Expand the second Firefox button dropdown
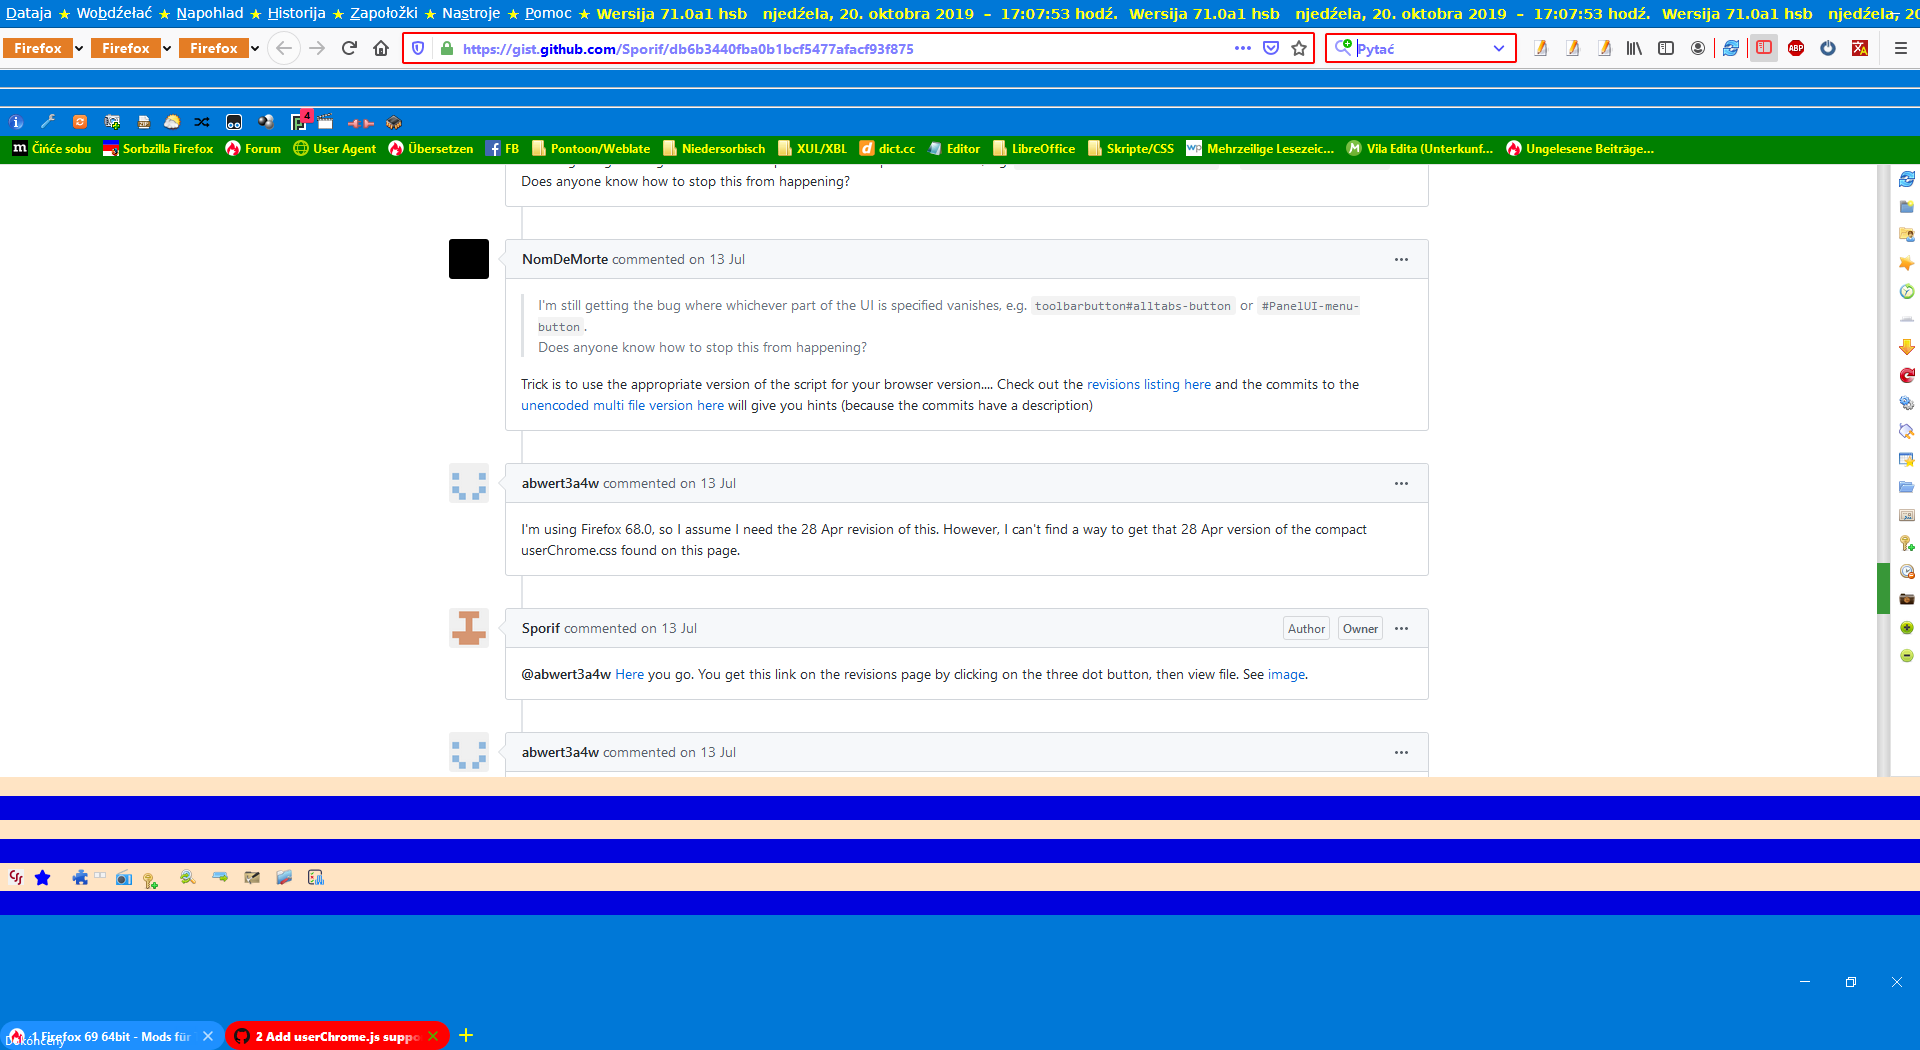Screen dimensions: 1920x1050 [x=167, y=48]
